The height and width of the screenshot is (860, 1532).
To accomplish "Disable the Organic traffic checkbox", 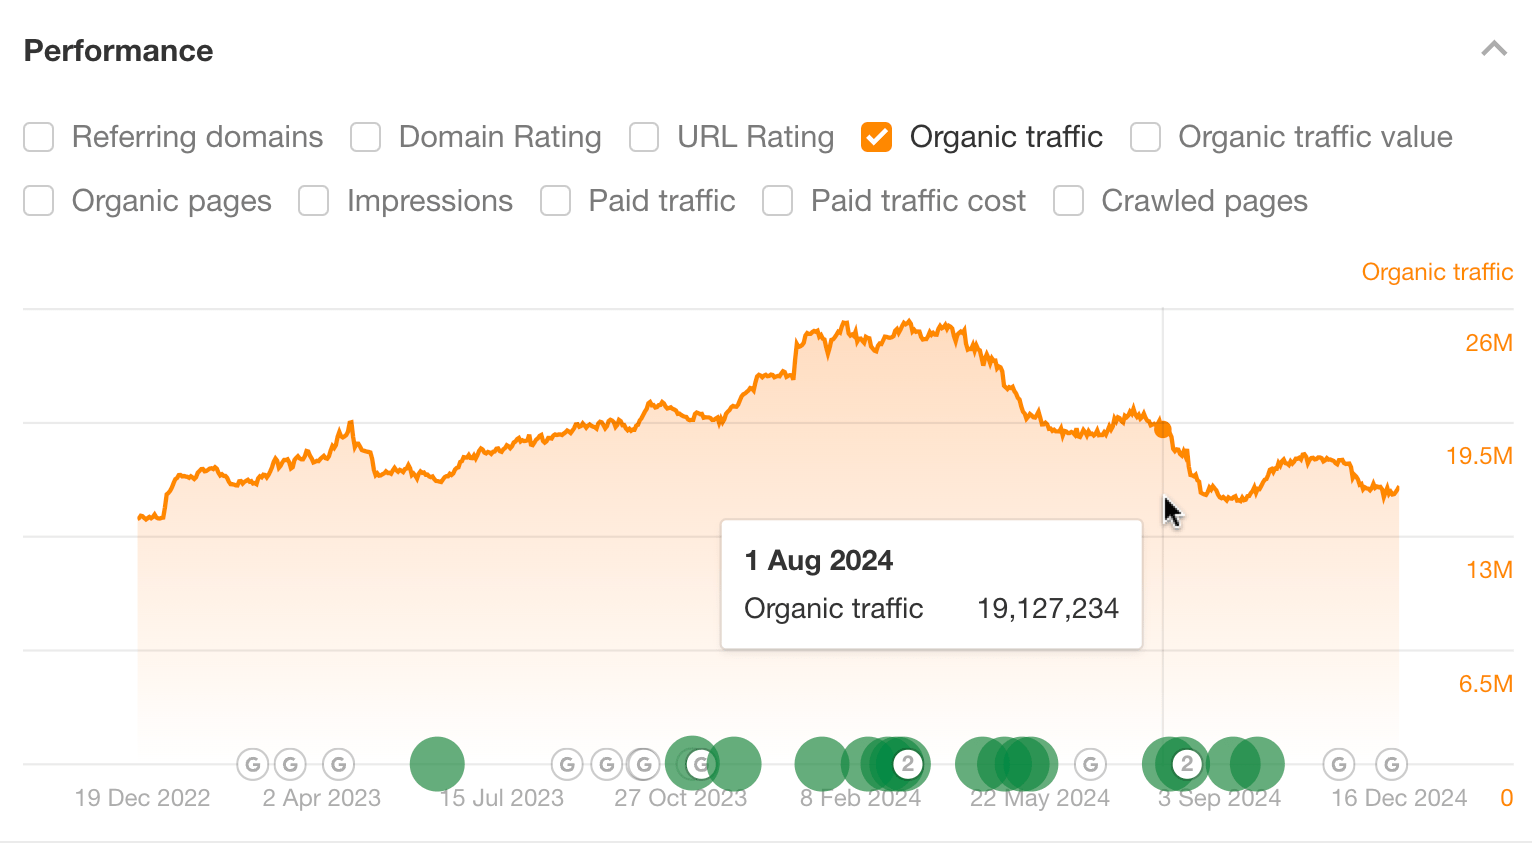I will coord(876,137).
